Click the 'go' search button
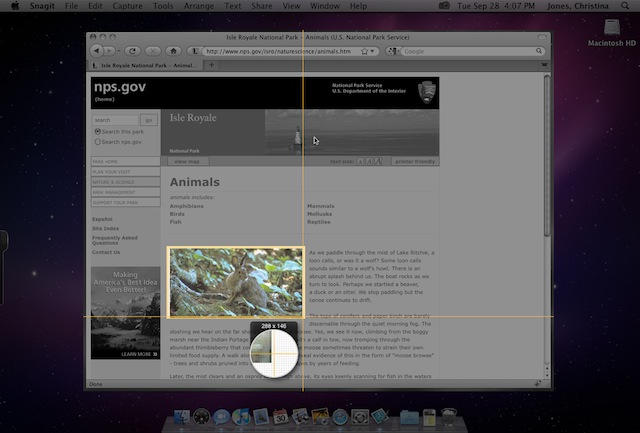Image resolution: width=640 pixels, height=433 pixels. coord(149,120)
